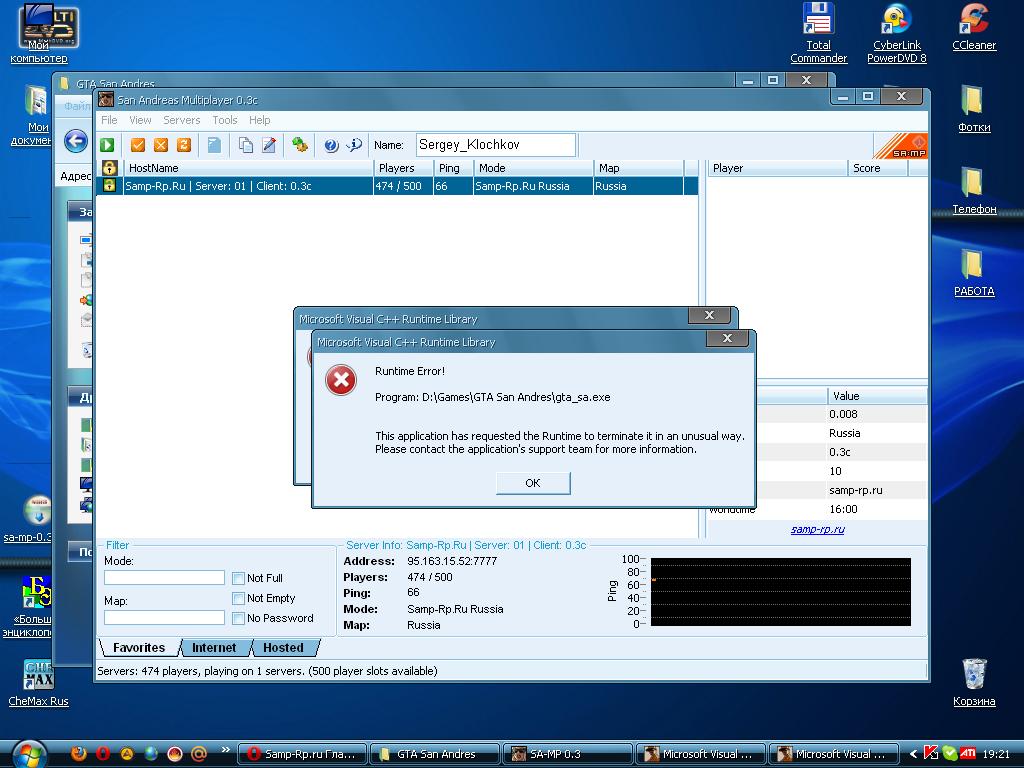Click the orange Refresh Server icon
The width and height of the screenshot is (1024, 768).
183,145
